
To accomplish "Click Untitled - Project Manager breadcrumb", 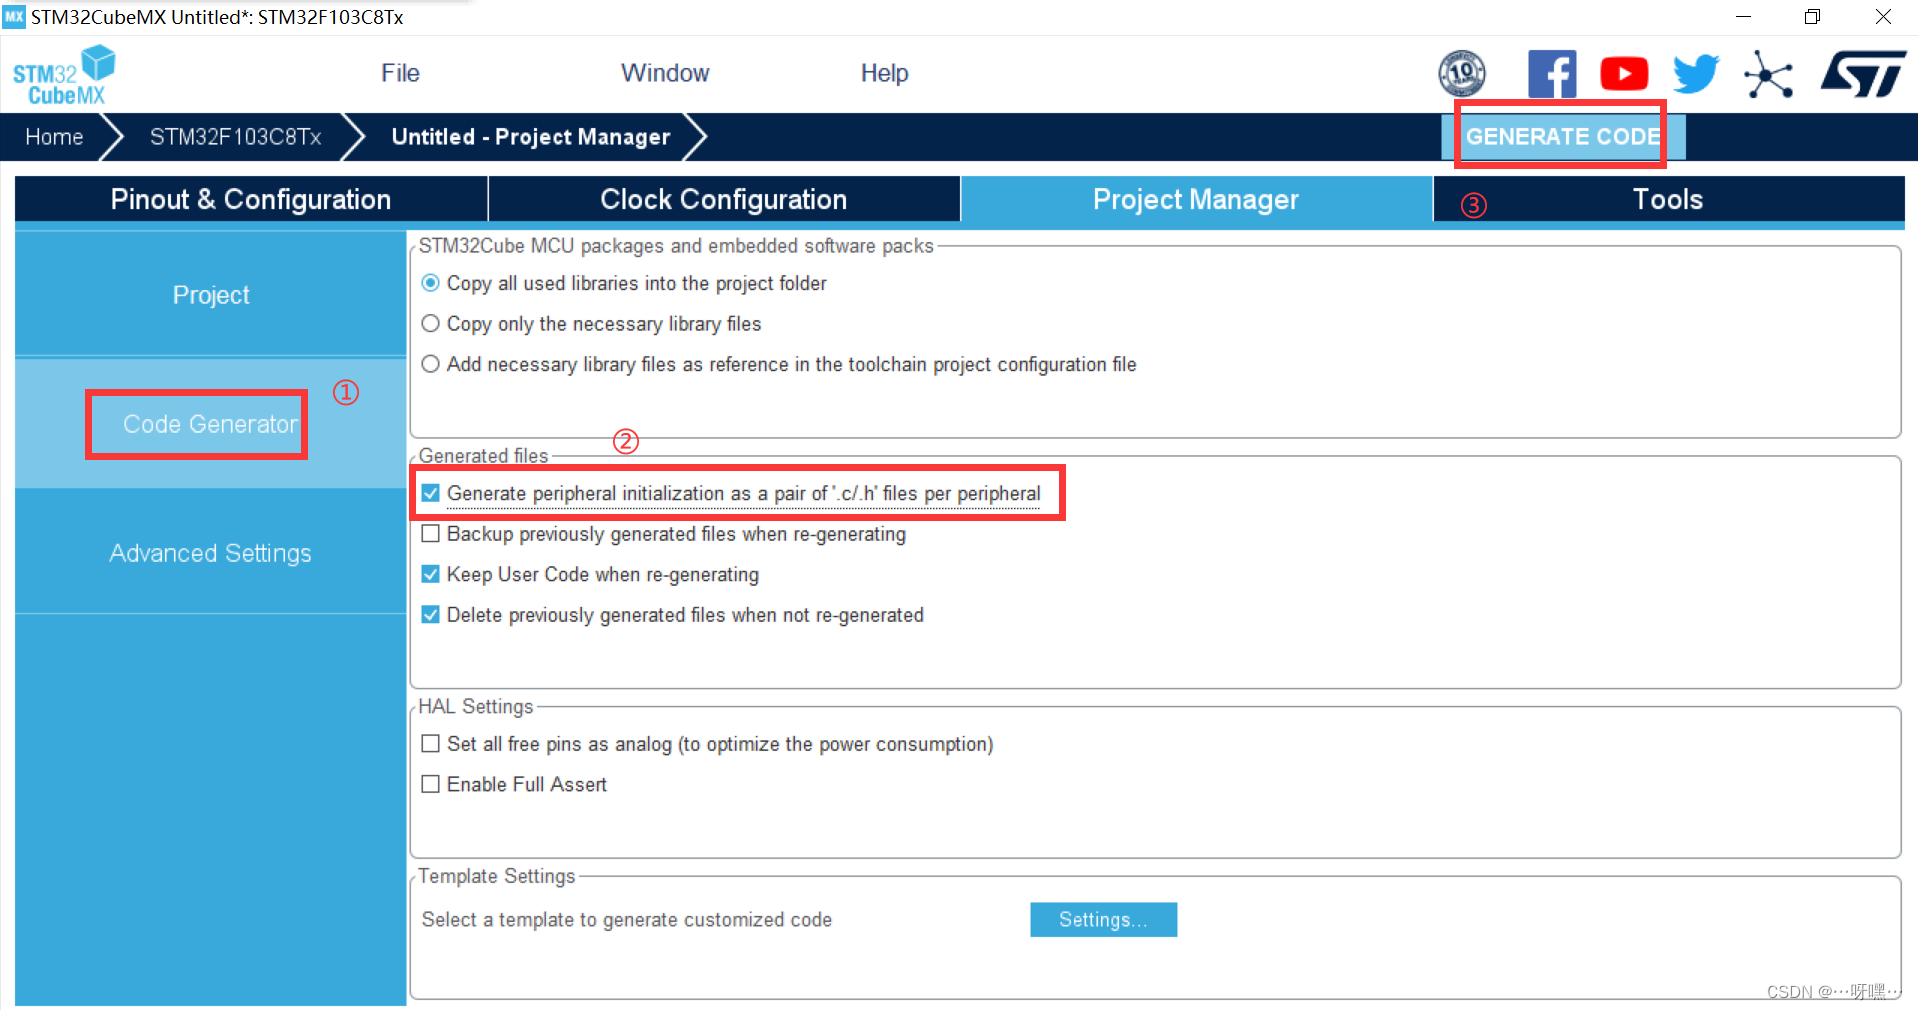I will [531, 137].
